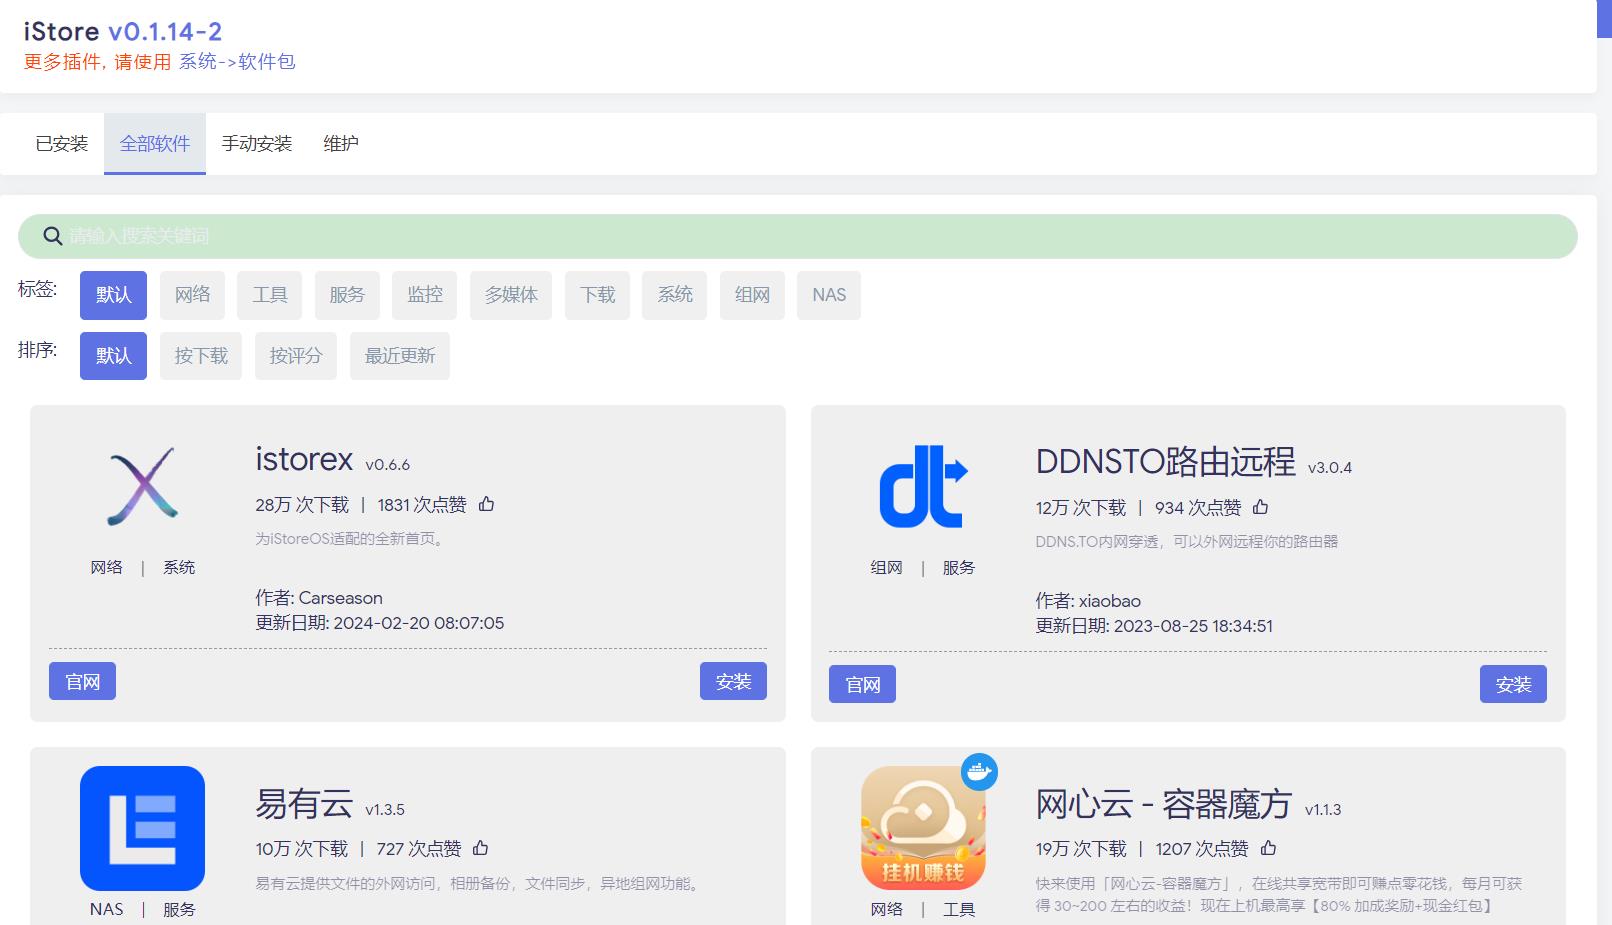This screenshot has height=925, width=1612.
Task: Click DDNSTO路由远程 title
Action: click(1166, 462)
